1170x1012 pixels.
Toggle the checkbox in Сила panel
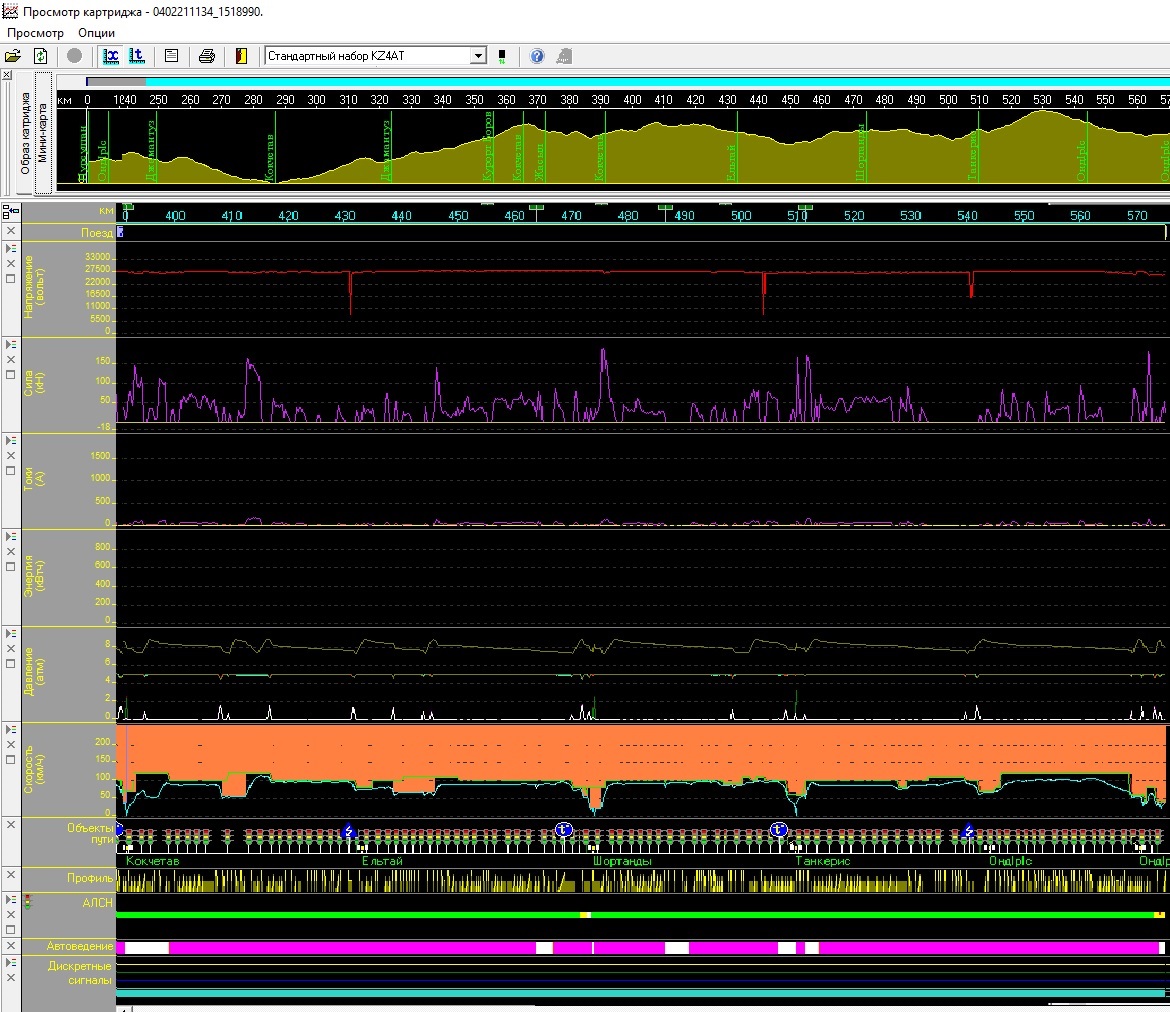click(10, 375)
